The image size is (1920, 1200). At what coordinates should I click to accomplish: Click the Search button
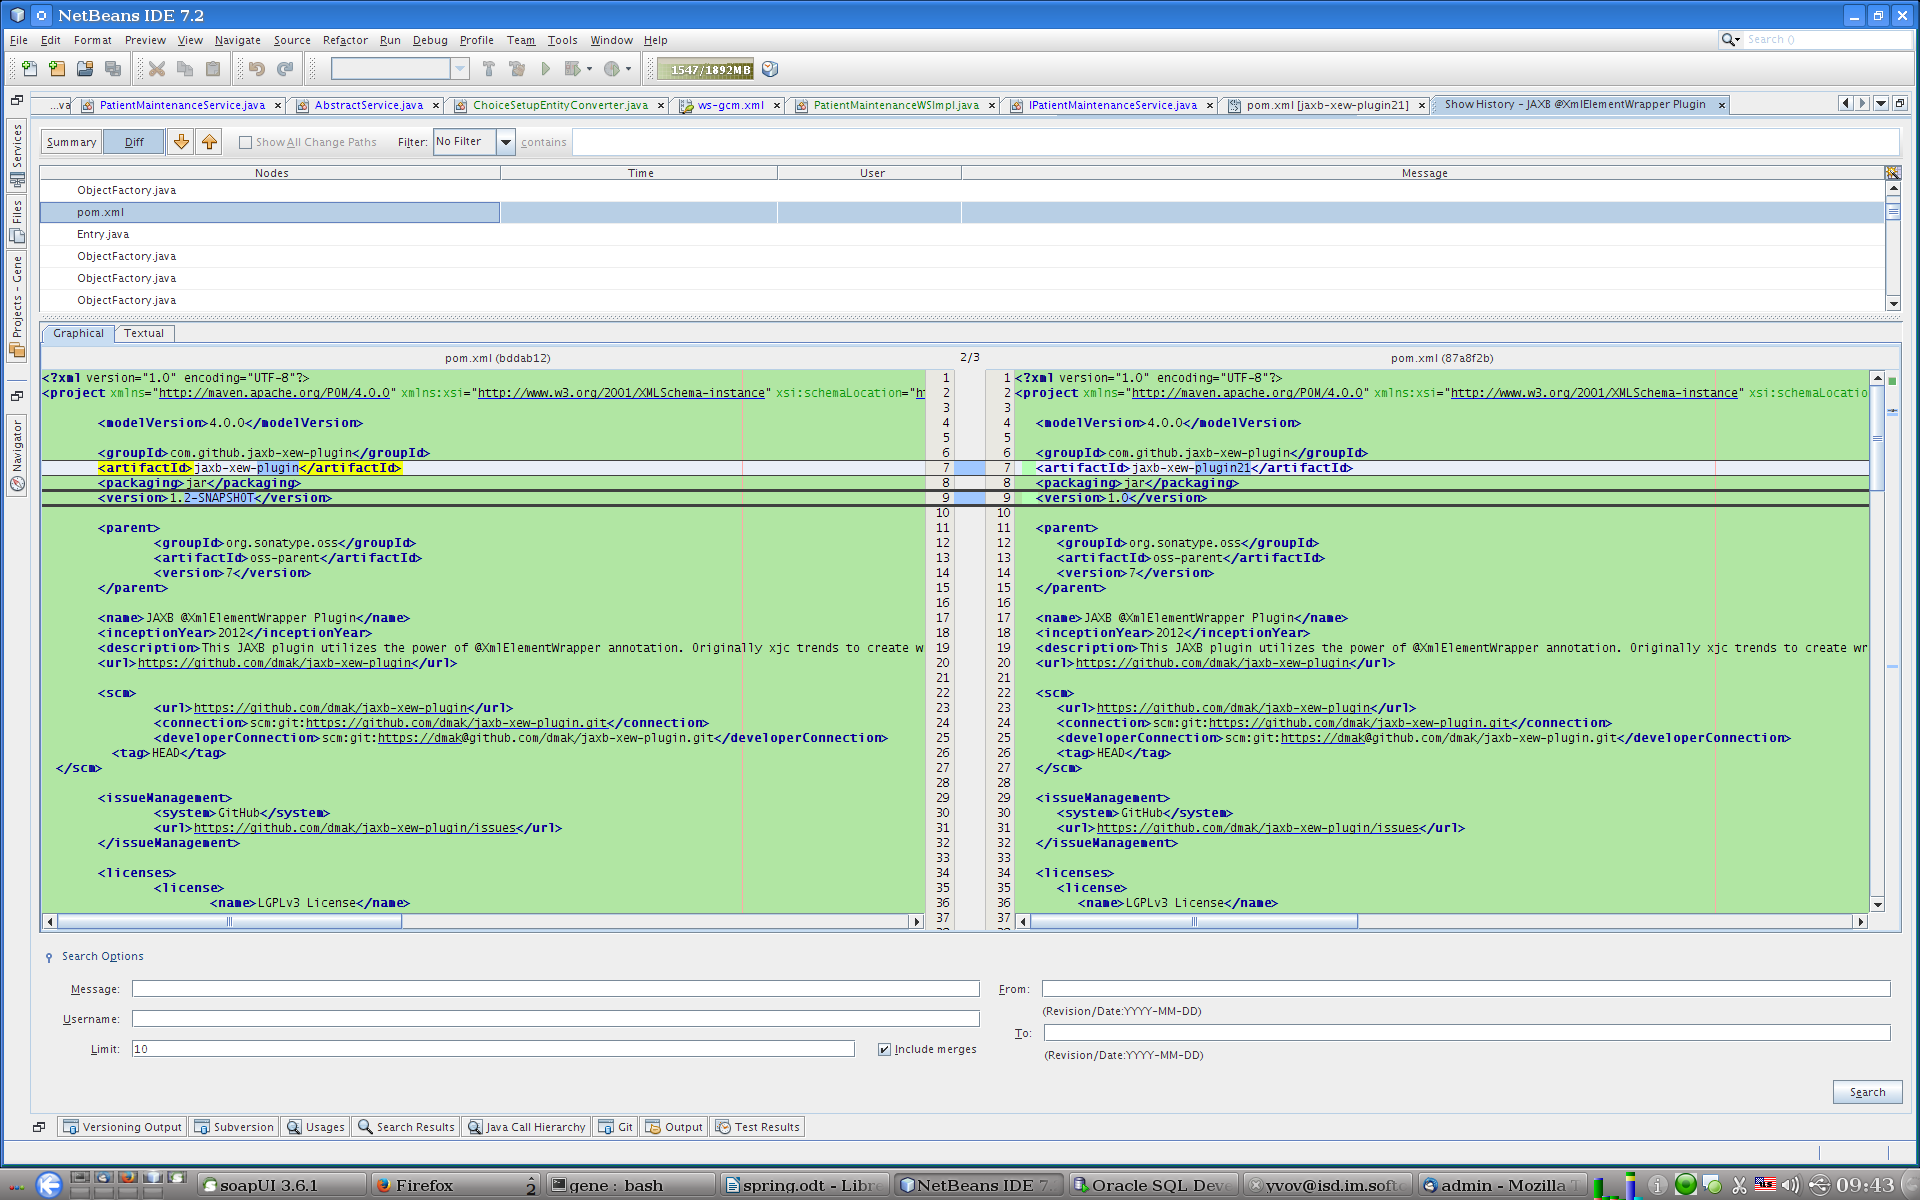point(1867,1092)
